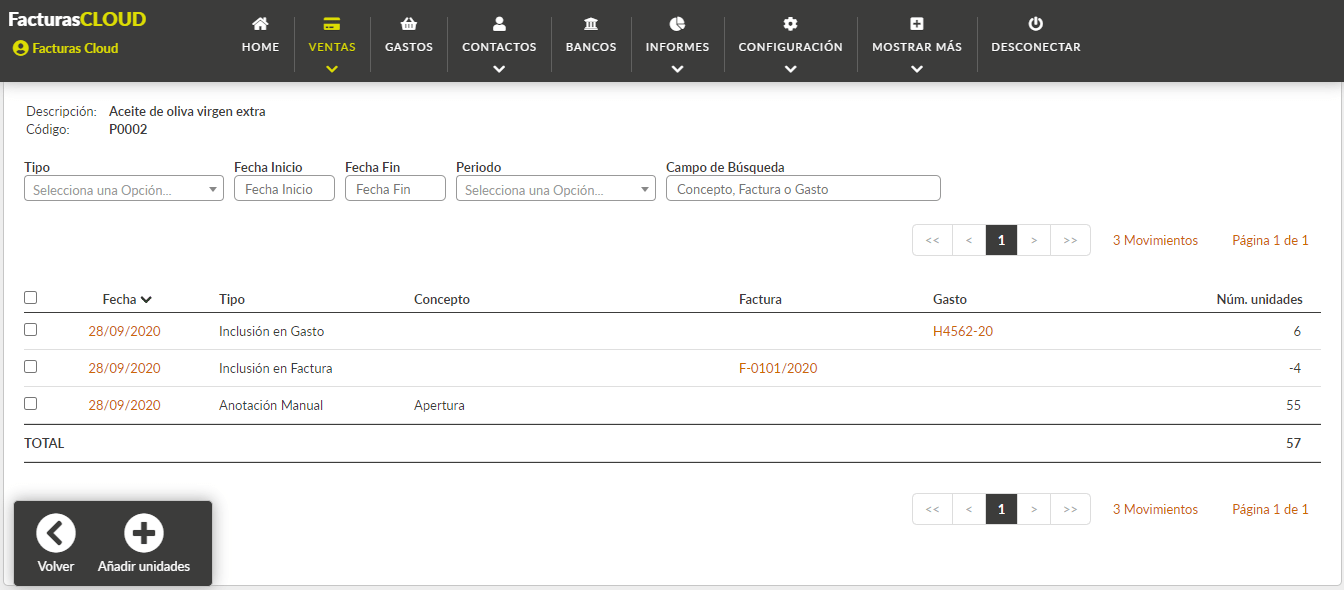Image resolution: width=1344 pixels, height=590 pixels.
Task: Click the Contactos person icon
Action: 499,23
